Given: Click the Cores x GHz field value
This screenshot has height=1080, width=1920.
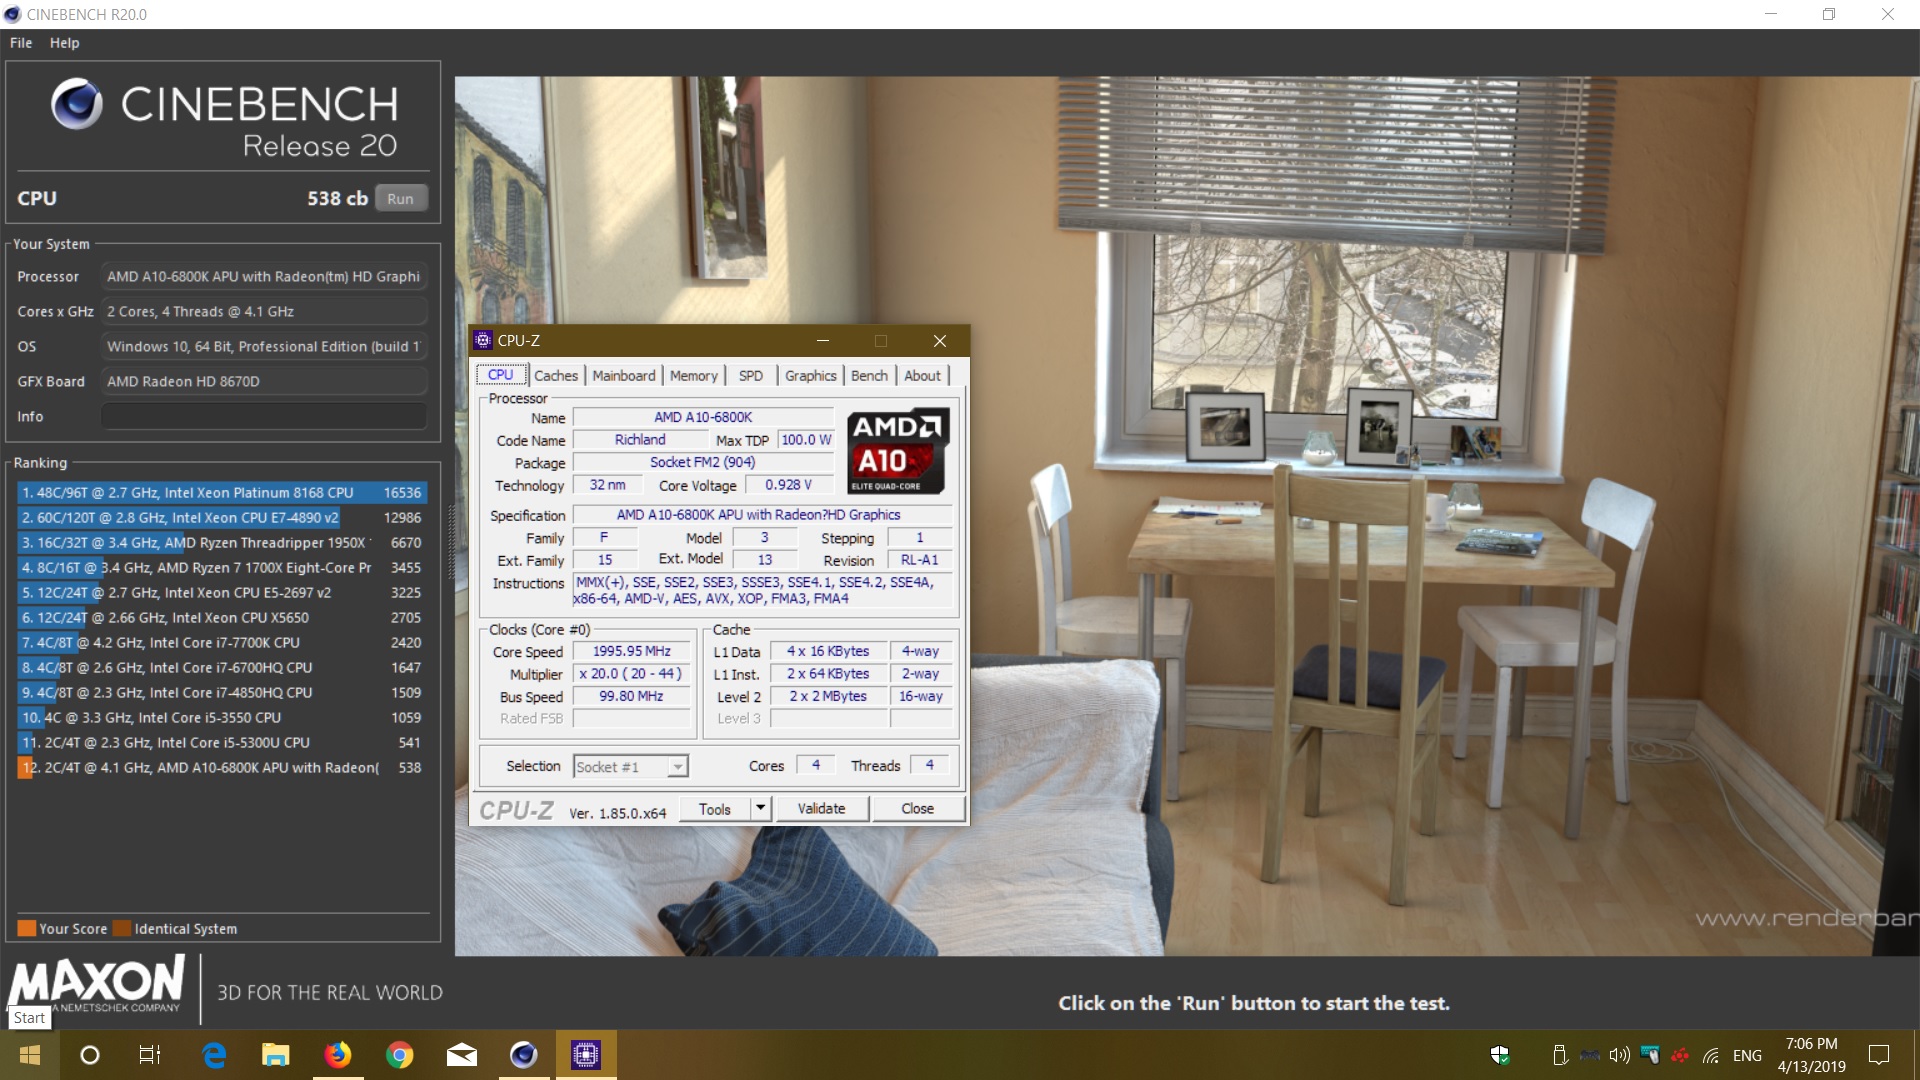Looking at the screenshot, I should point(264,311).
